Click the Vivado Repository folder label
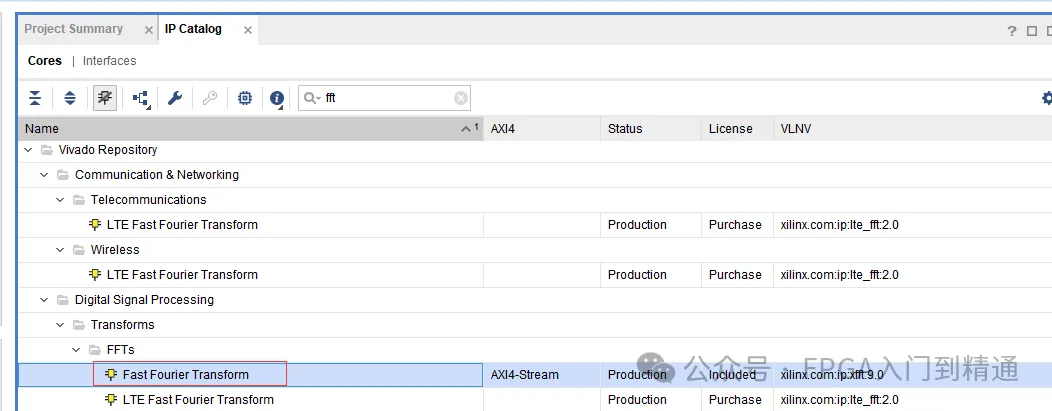 pos(108,150)
